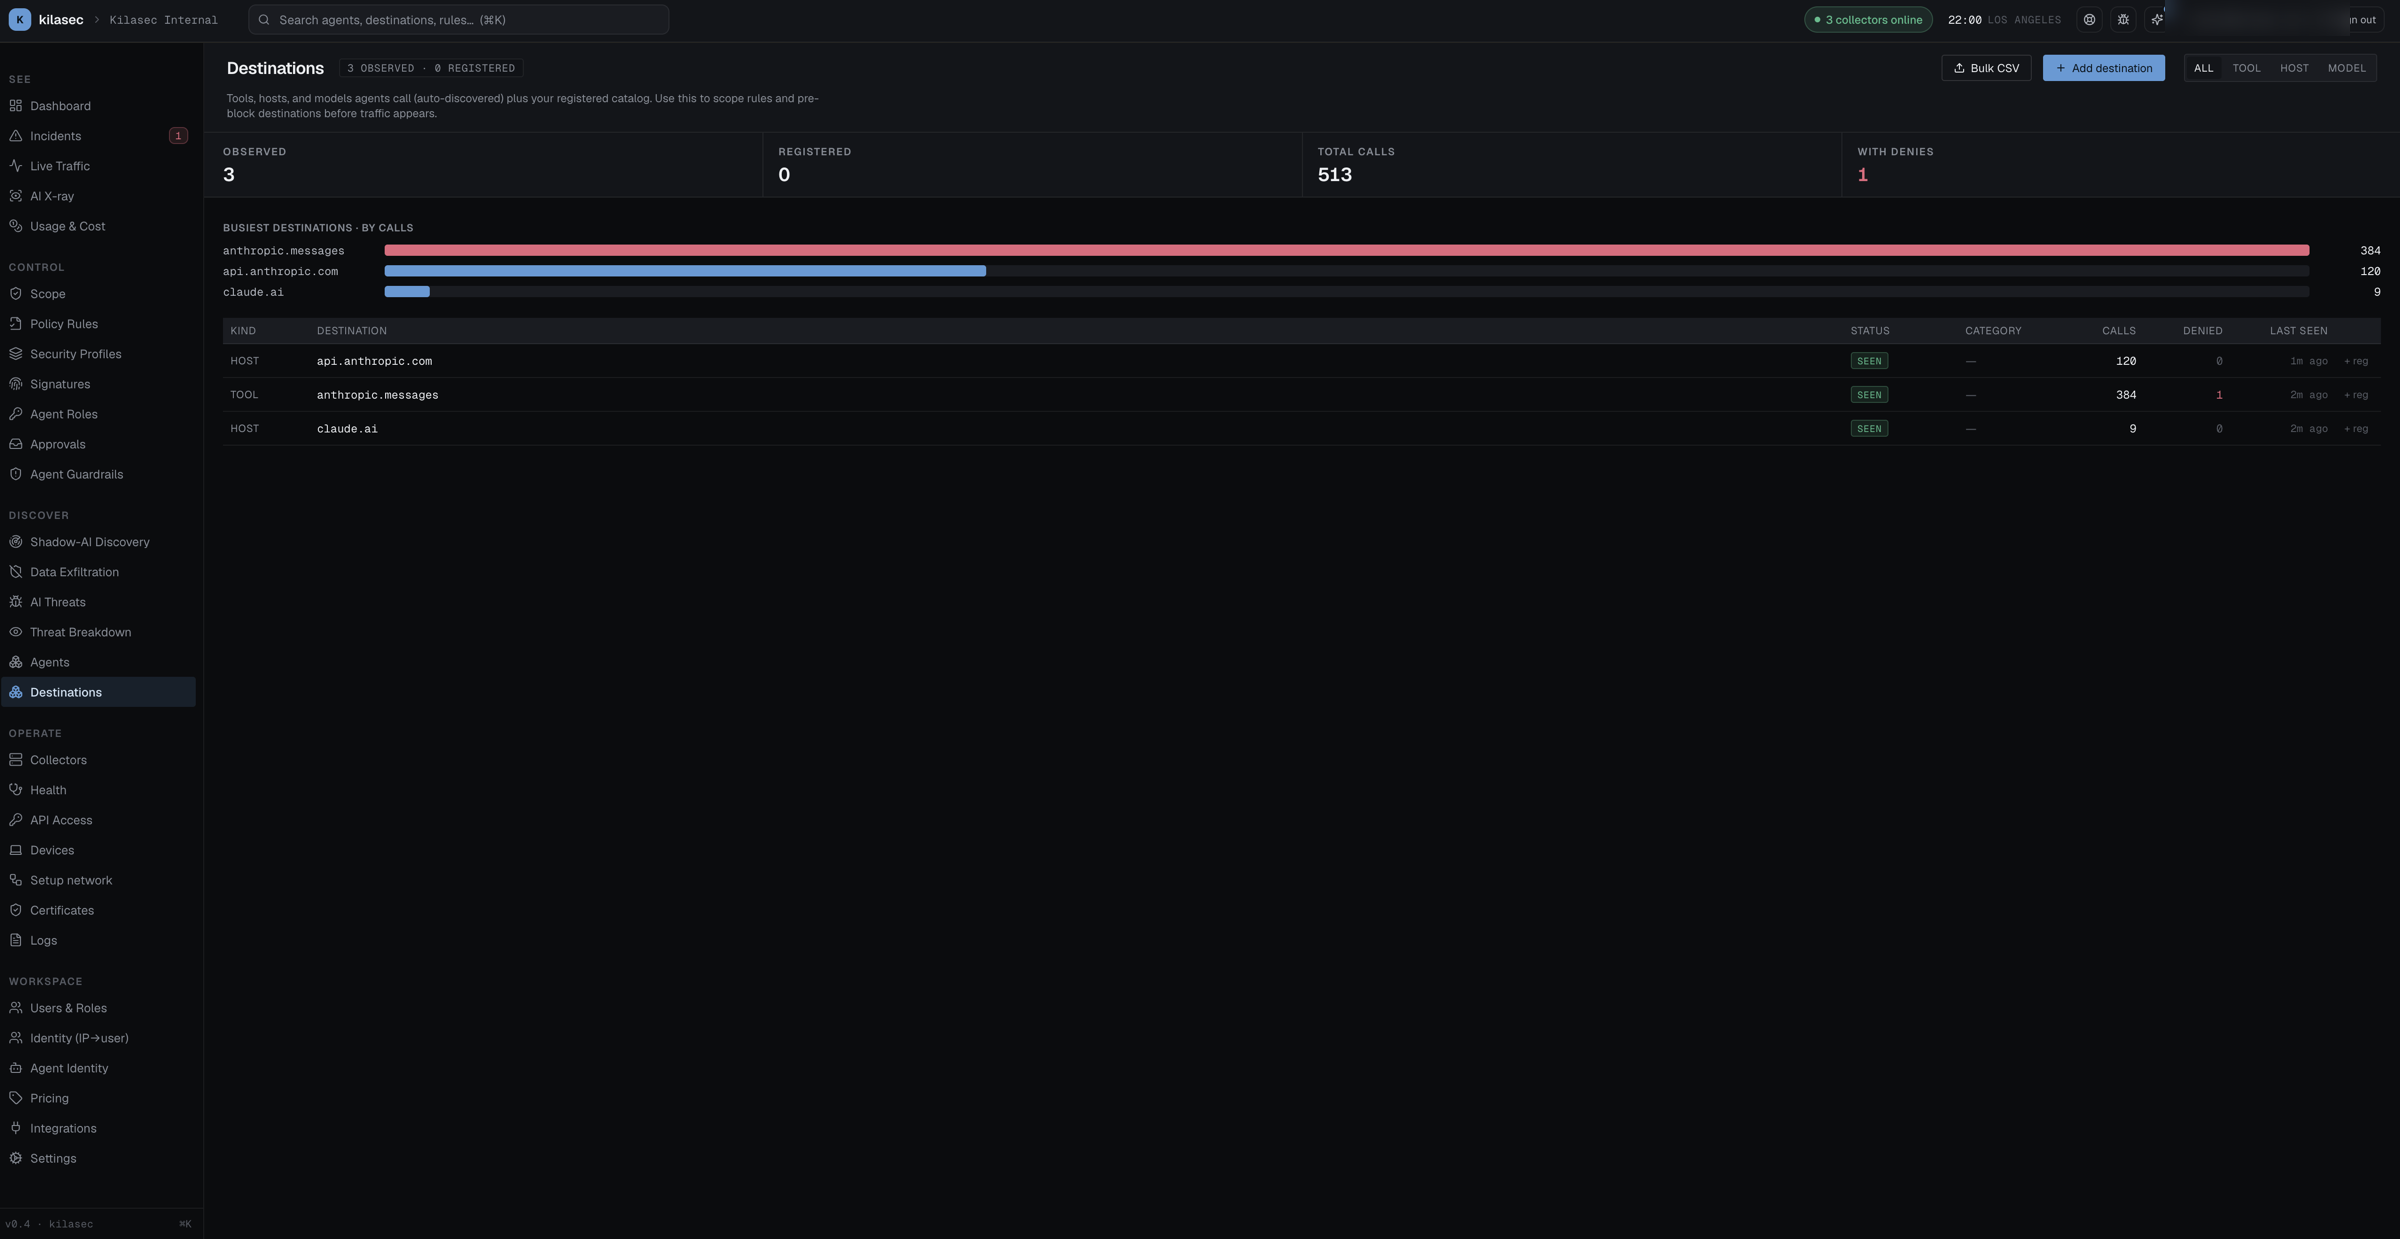Focus the Search agents, destinations, rules field

point(458,20)
